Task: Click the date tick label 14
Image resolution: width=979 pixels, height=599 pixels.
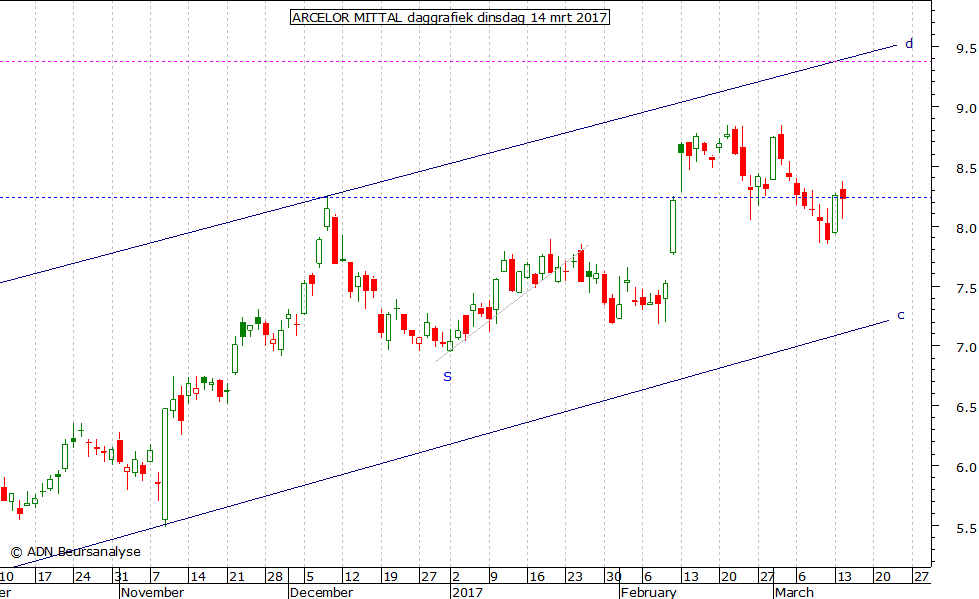Action: pos(198,577)
